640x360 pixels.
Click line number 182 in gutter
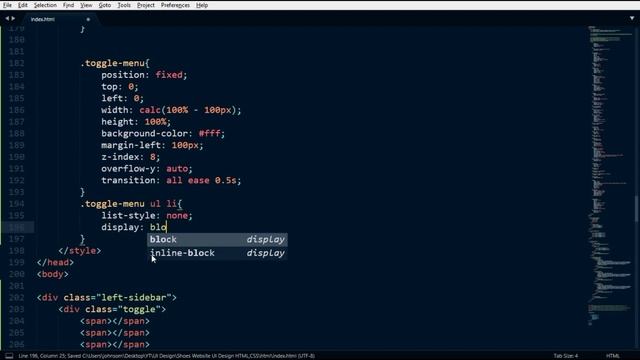[17, 63]
